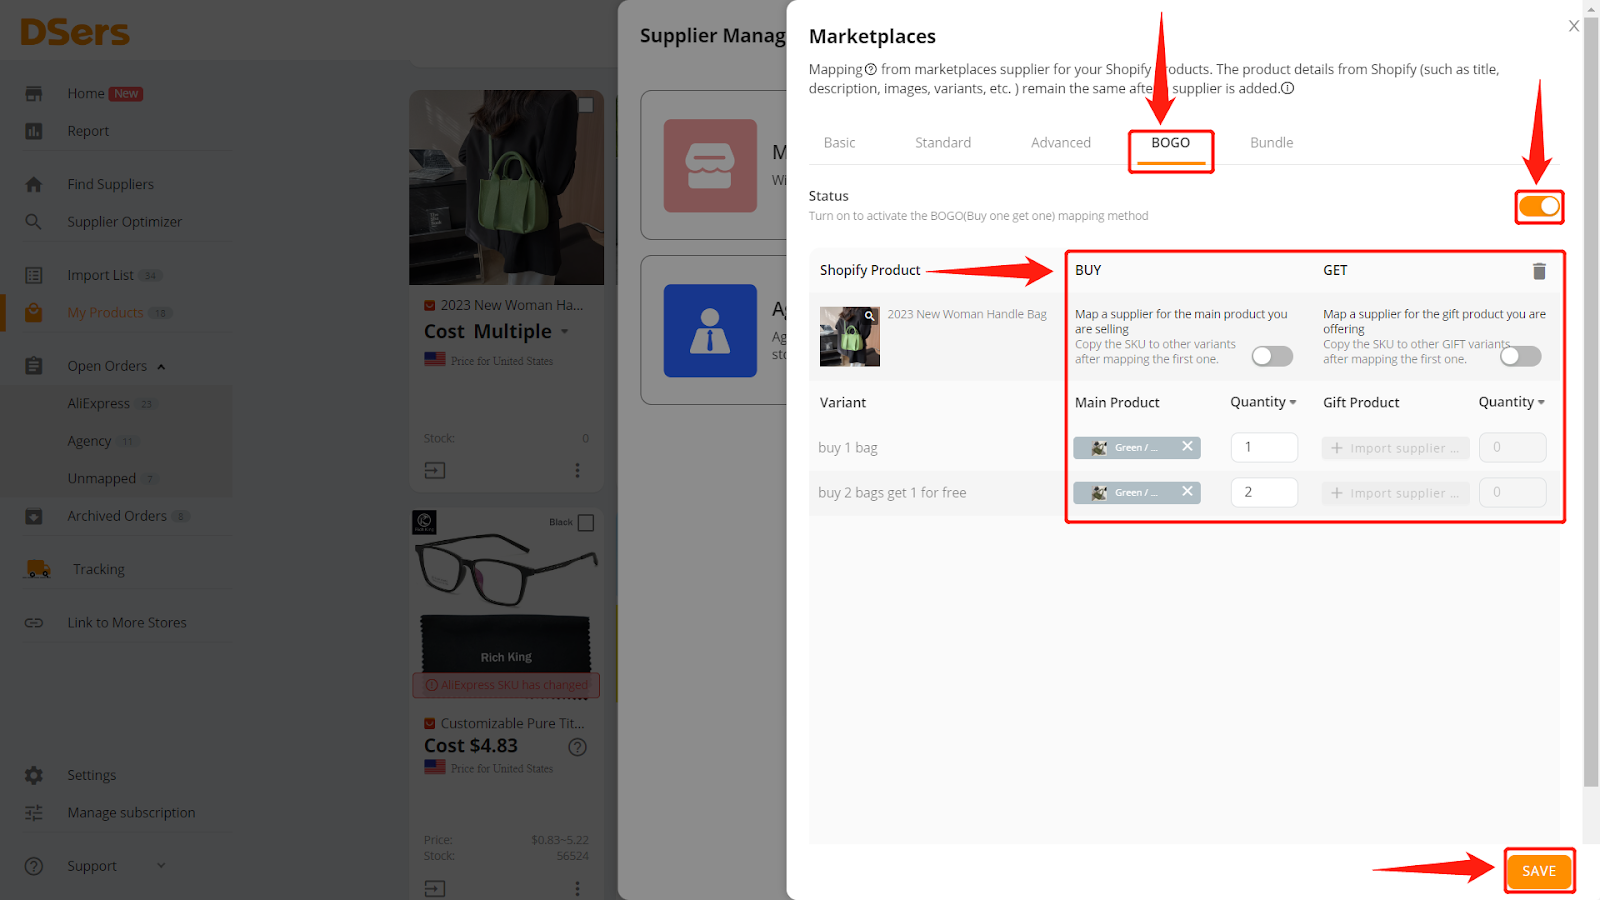The height and width of the screenshot is (900, 1600).
Task: Import supplier for buy 1 bag gift
Action: [x=1396, y=448]
